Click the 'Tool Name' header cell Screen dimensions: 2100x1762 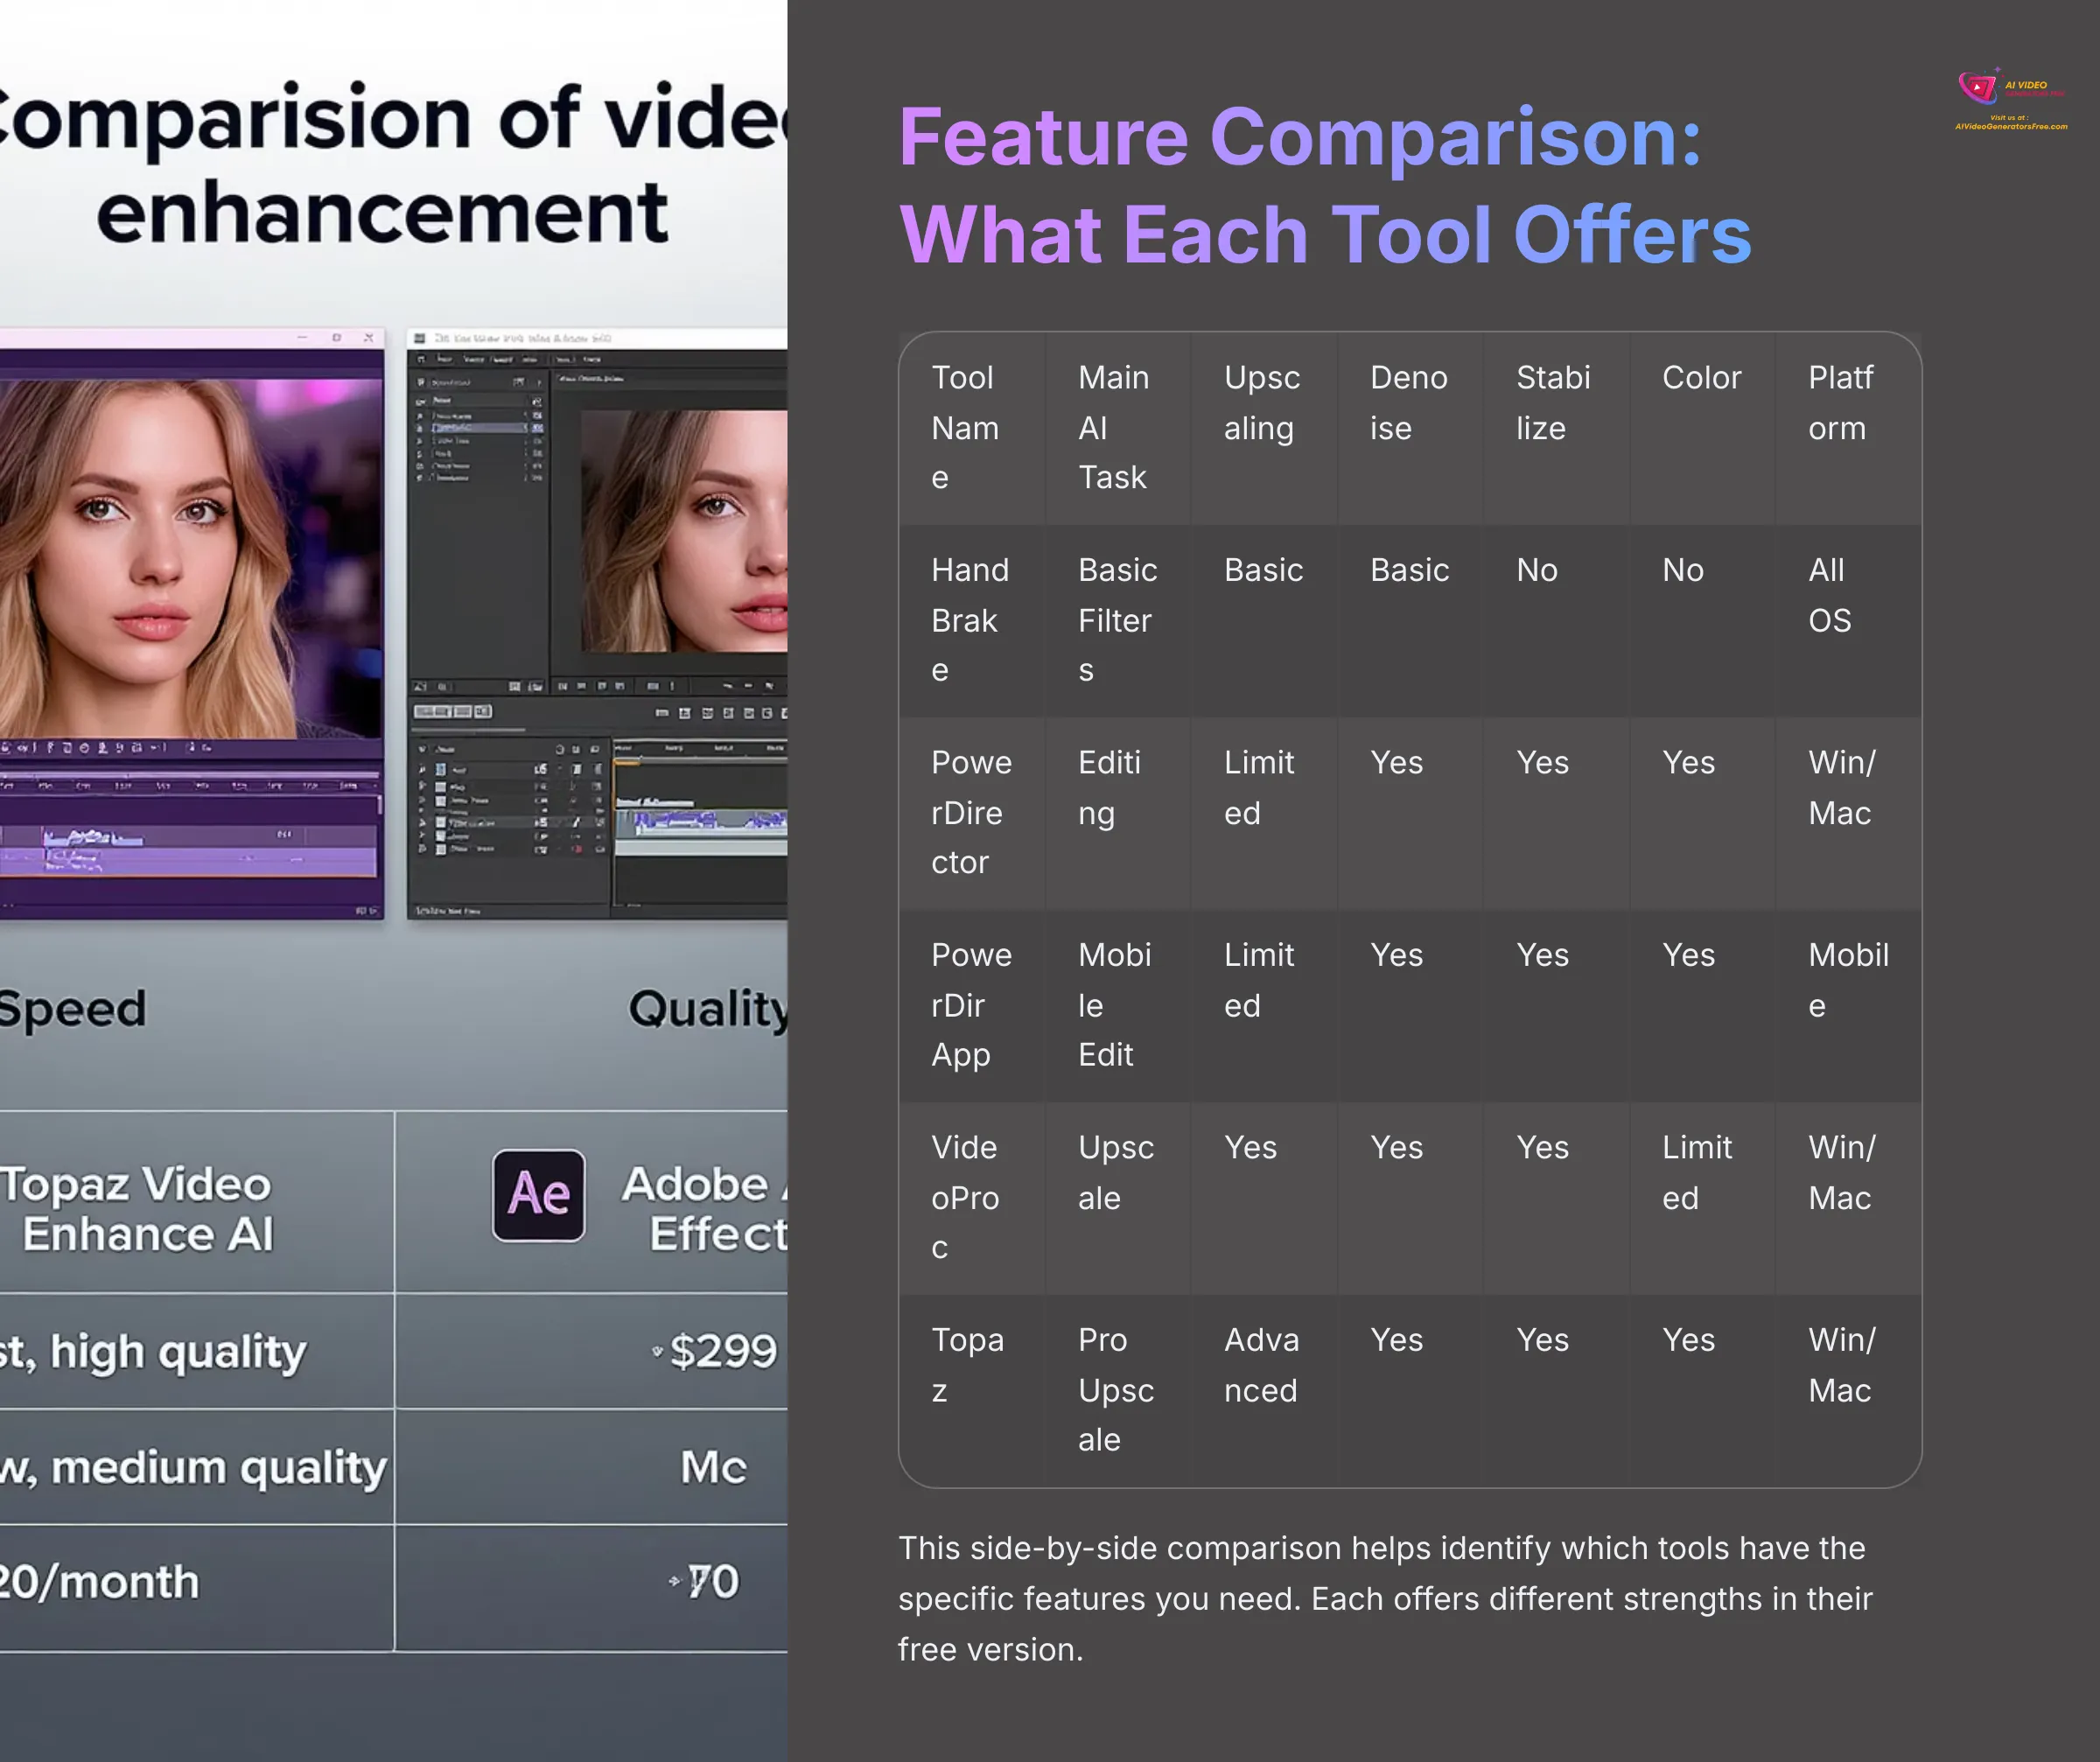[972, 428]
